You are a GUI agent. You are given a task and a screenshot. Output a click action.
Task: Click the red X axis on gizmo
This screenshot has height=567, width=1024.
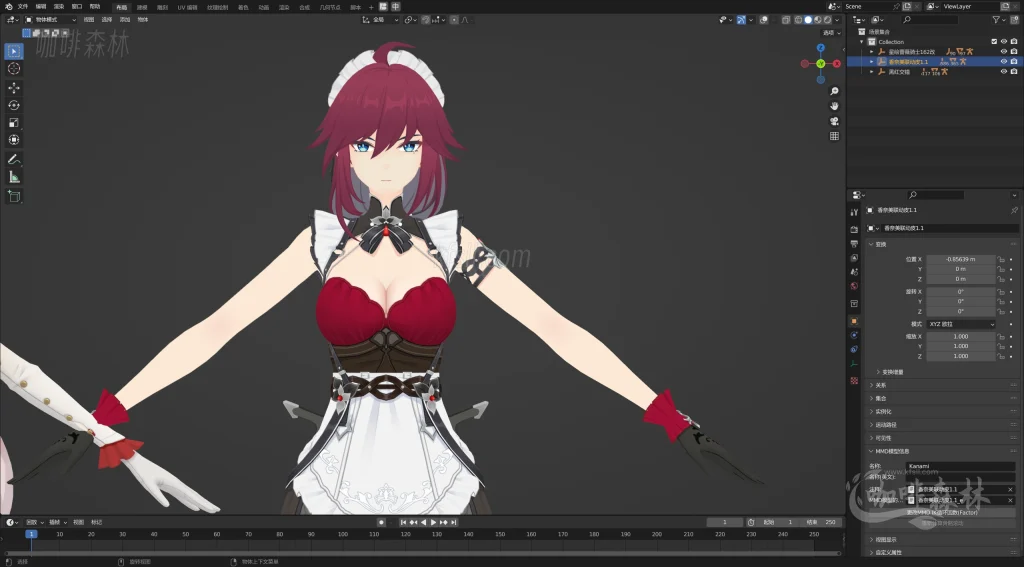[837, 63]
